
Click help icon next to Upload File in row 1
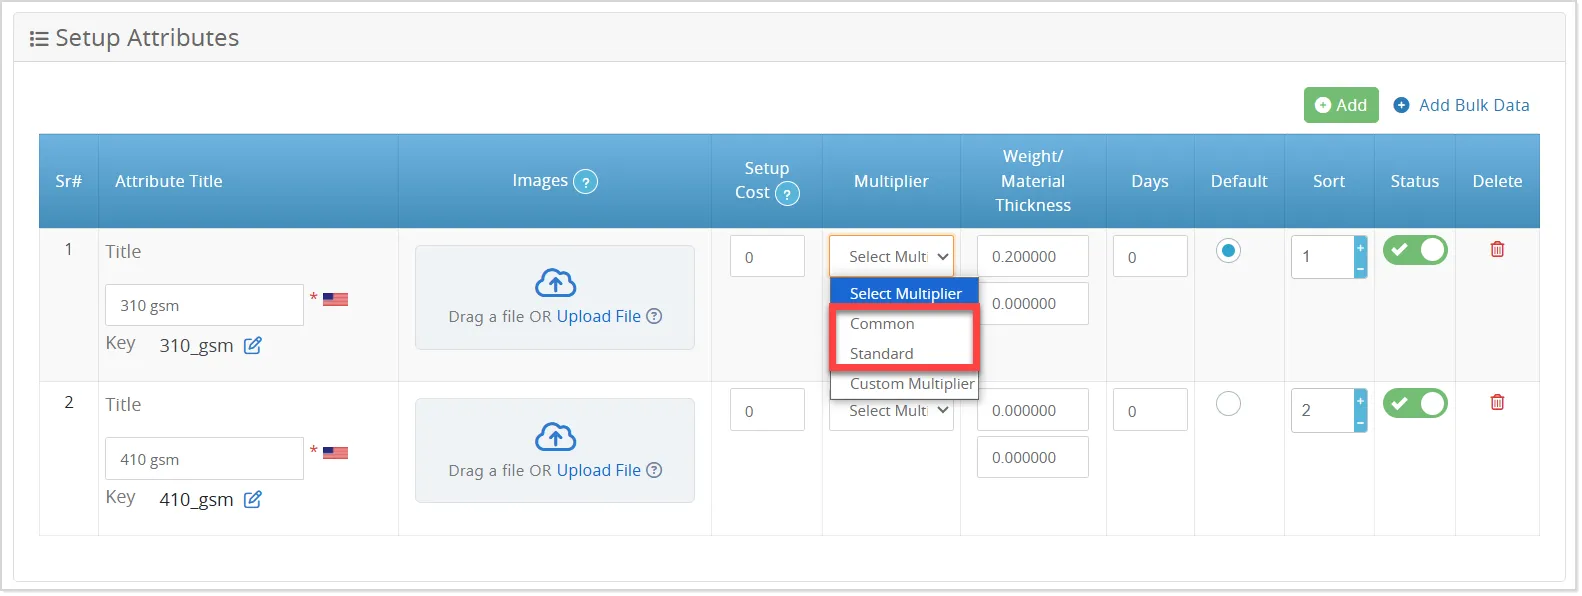[x=654, y=316]
